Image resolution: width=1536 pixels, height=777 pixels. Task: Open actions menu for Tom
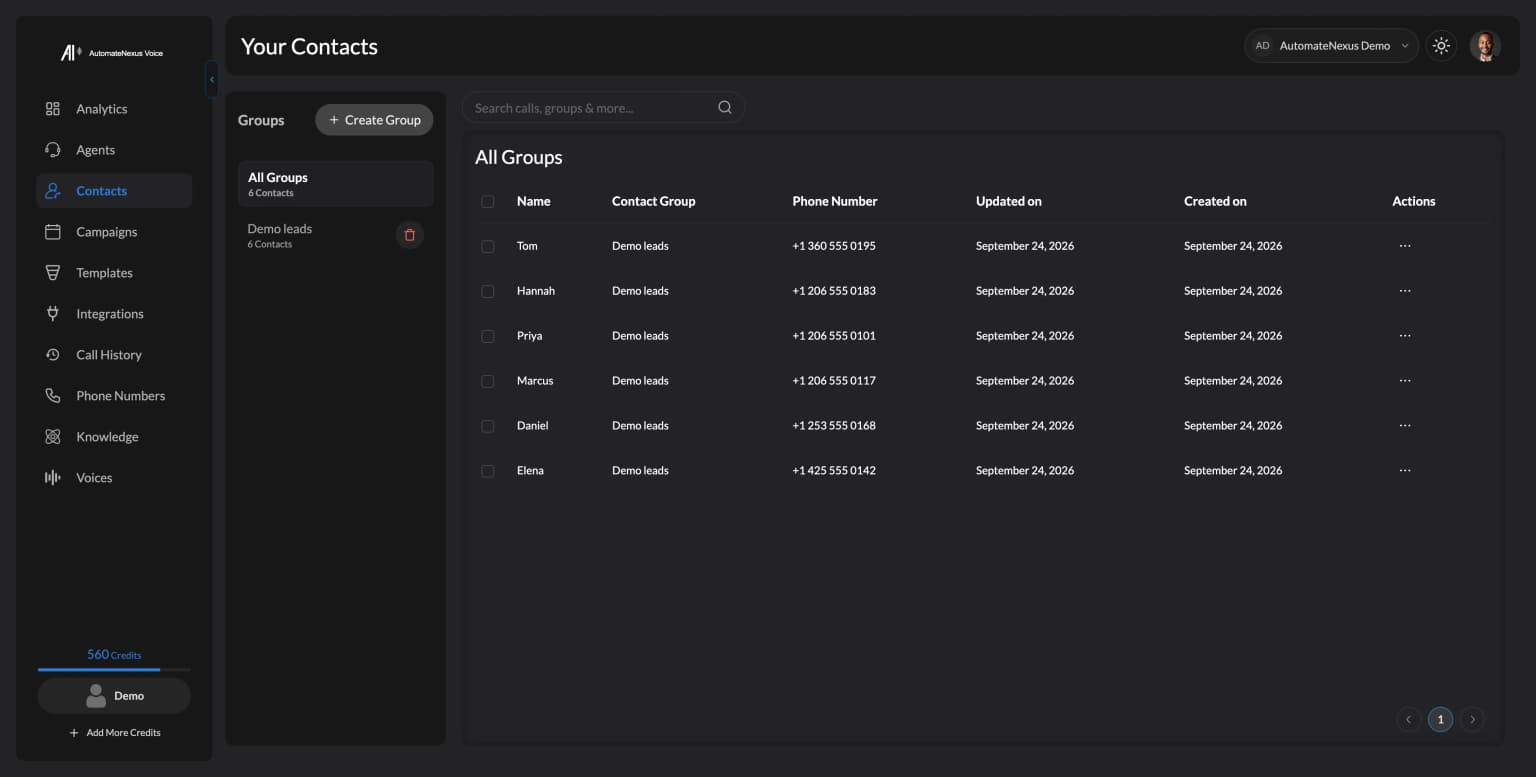click(1405, 246)
